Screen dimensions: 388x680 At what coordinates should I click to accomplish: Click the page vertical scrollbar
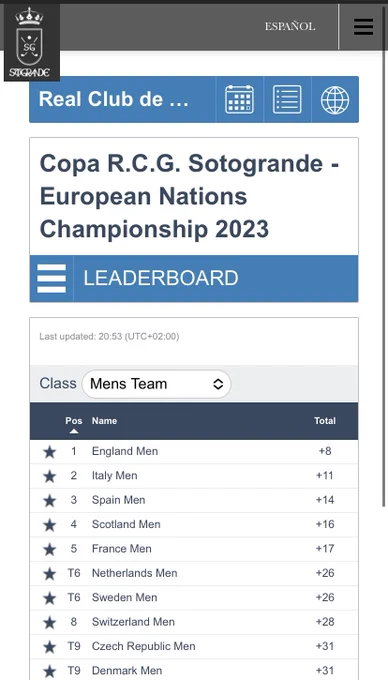pyautogui.click(x=384, y=278)
